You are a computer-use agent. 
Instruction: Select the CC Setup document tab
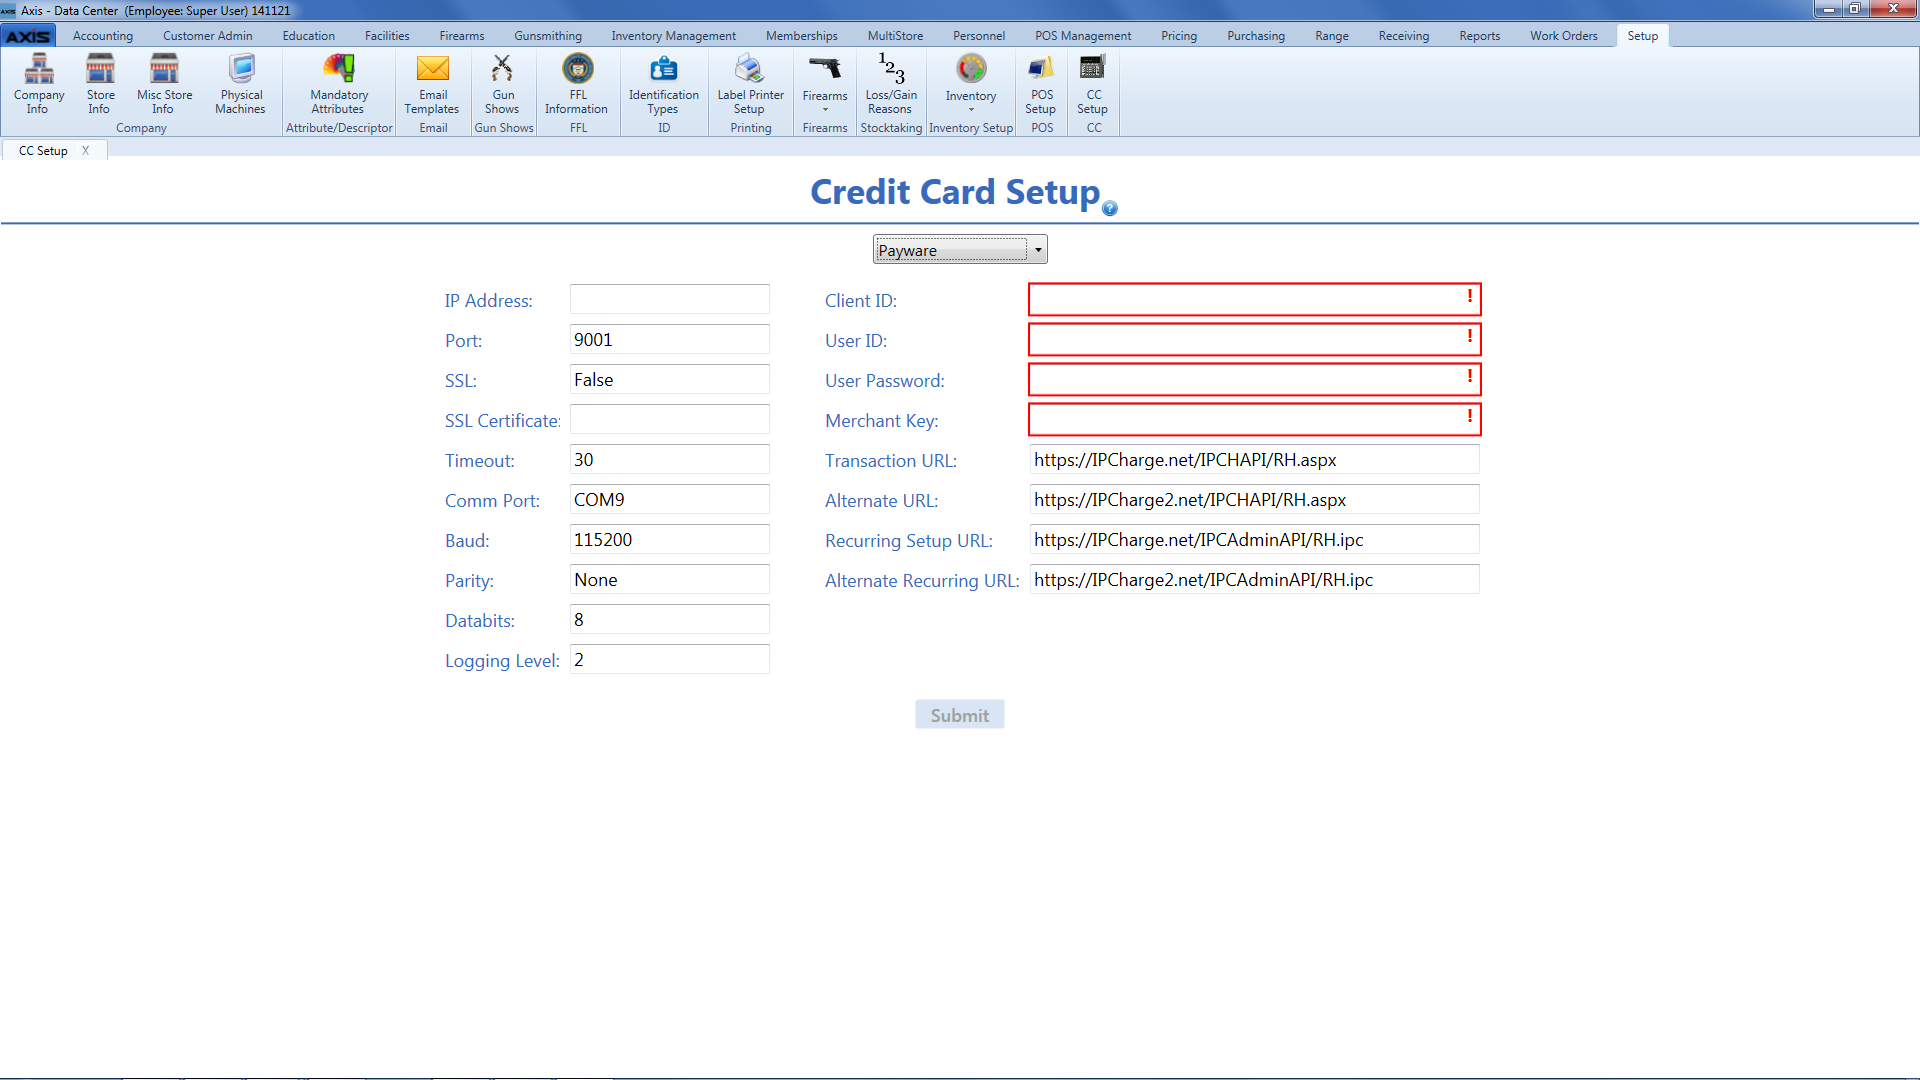(x=43, y=151)
